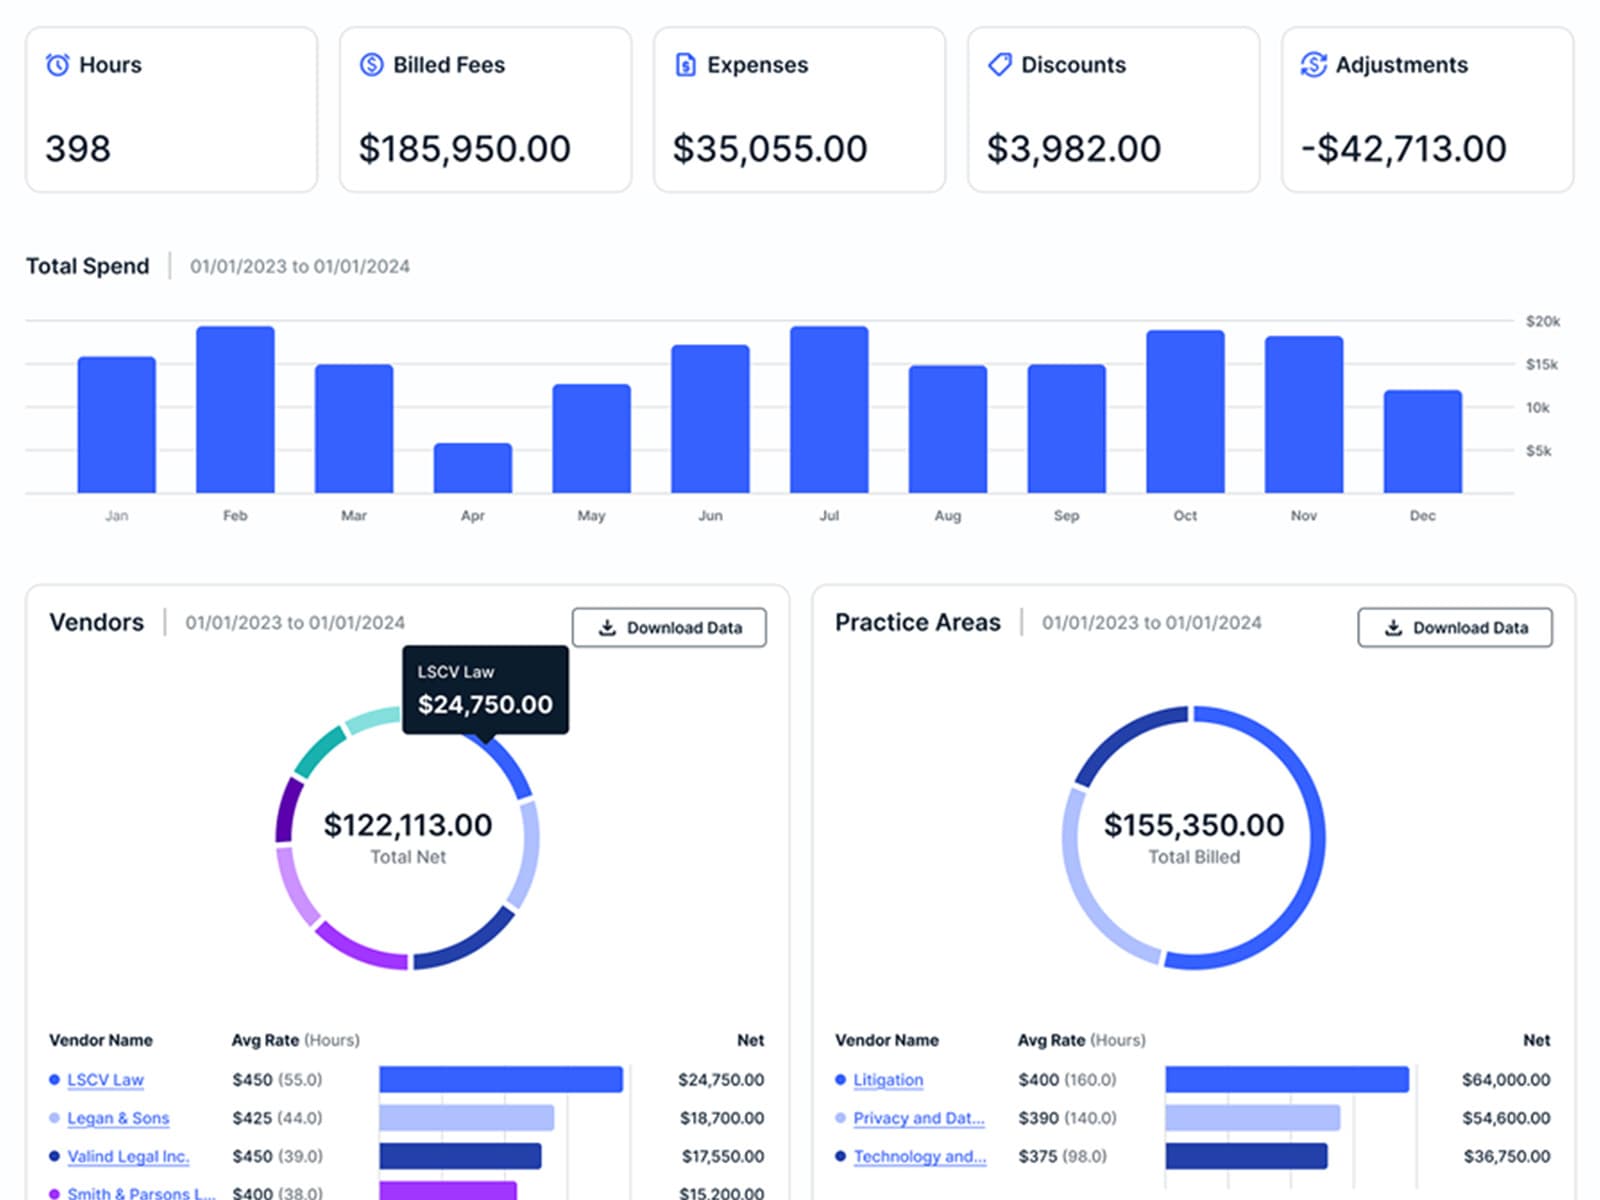Click the Technology and... net bar

point(1247,1156)
